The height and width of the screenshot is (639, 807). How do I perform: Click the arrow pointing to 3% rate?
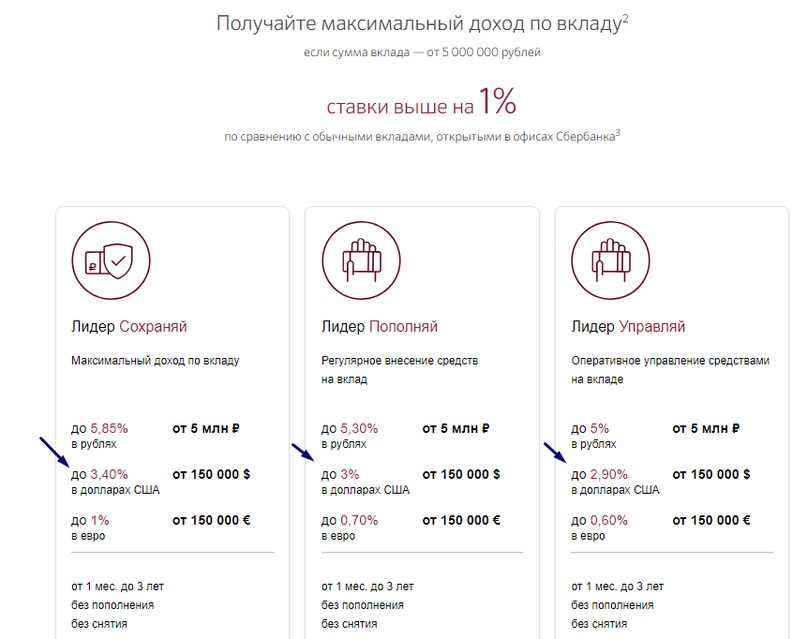click(303, 452)
